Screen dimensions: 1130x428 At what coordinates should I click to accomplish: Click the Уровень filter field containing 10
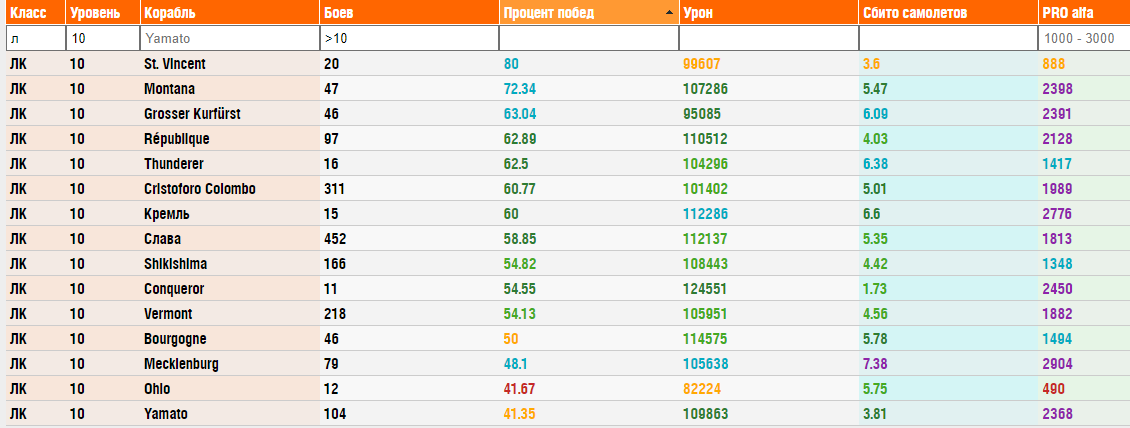(x=102, y=38)
